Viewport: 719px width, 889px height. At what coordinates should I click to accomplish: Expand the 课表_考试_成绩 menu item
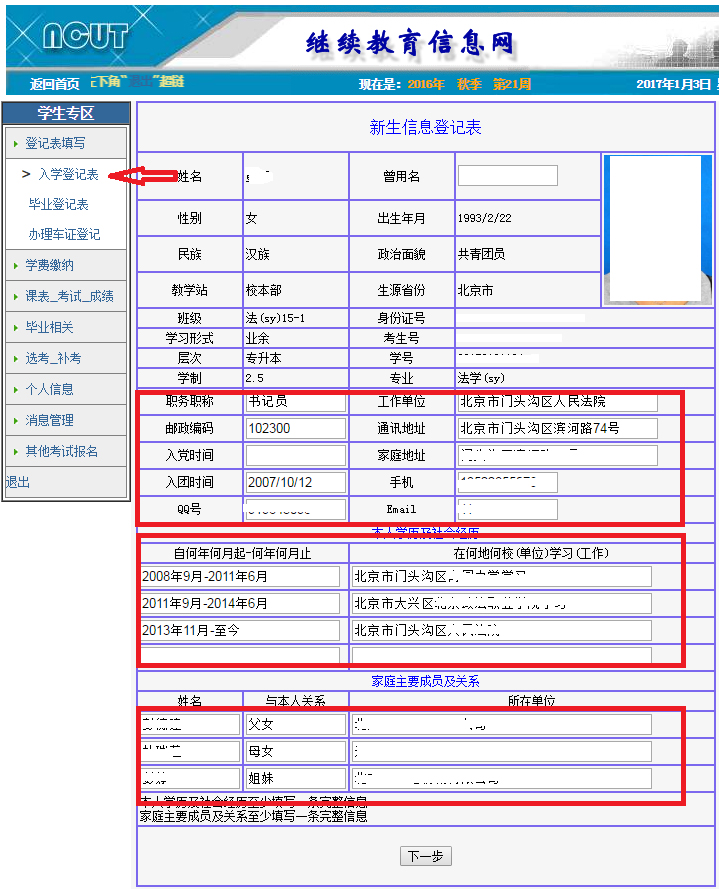[69, 296]
